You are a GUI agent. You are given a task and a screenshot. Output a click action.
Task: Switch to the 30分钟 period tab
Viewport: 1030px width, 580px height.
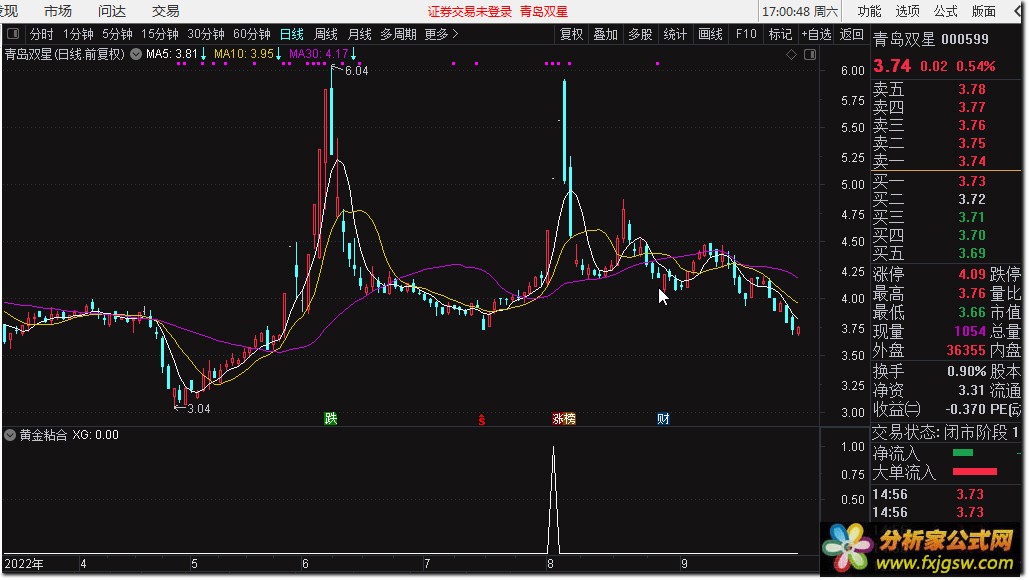(x=206, y=34)
